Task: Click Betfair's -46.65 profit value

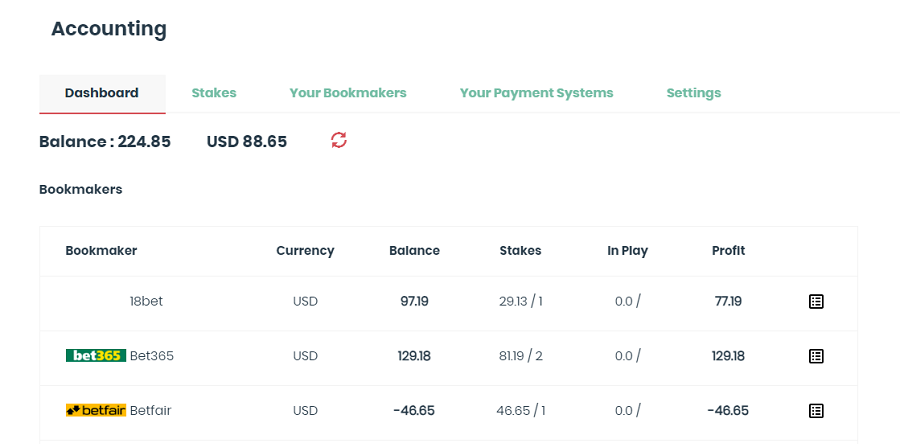Action: pos(727,410)
